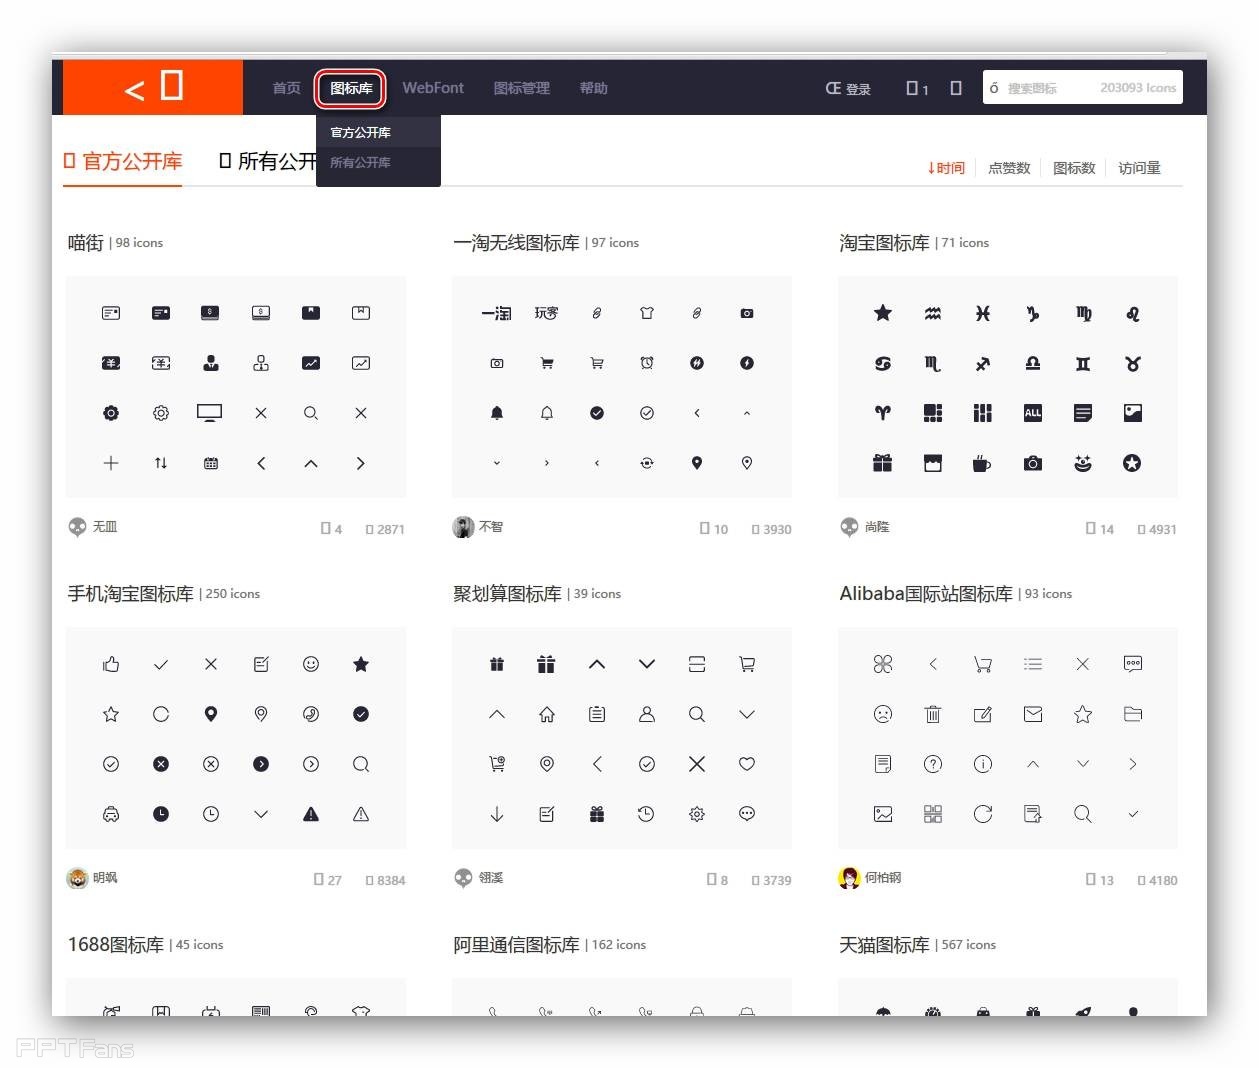Viewport: 1259px width, 1068px height.
Task: Select the thumbs-up icon in 手机淘宝图标库
Action: (x=111, y=664)
